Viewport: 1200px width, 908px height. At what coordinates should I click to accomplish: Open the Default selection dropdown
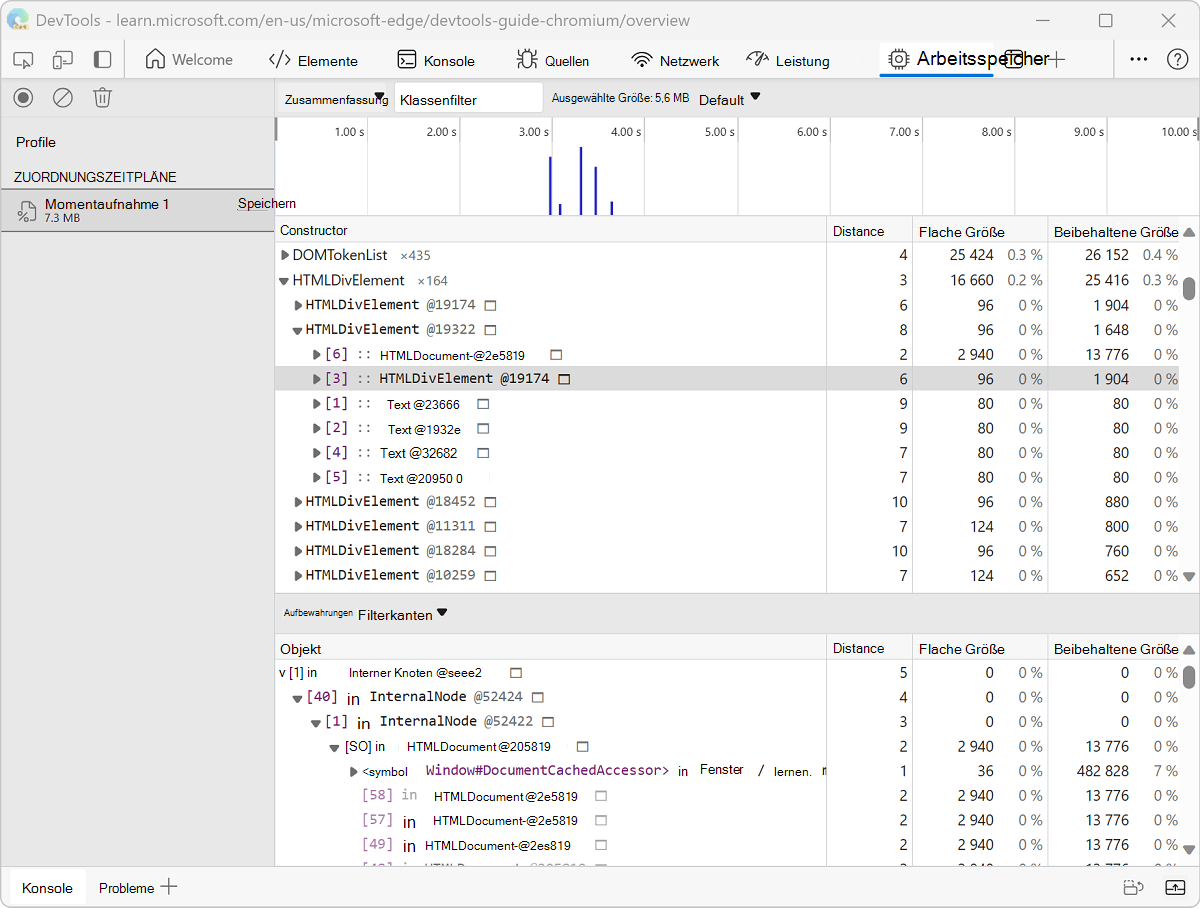click(x=729, y=99)
